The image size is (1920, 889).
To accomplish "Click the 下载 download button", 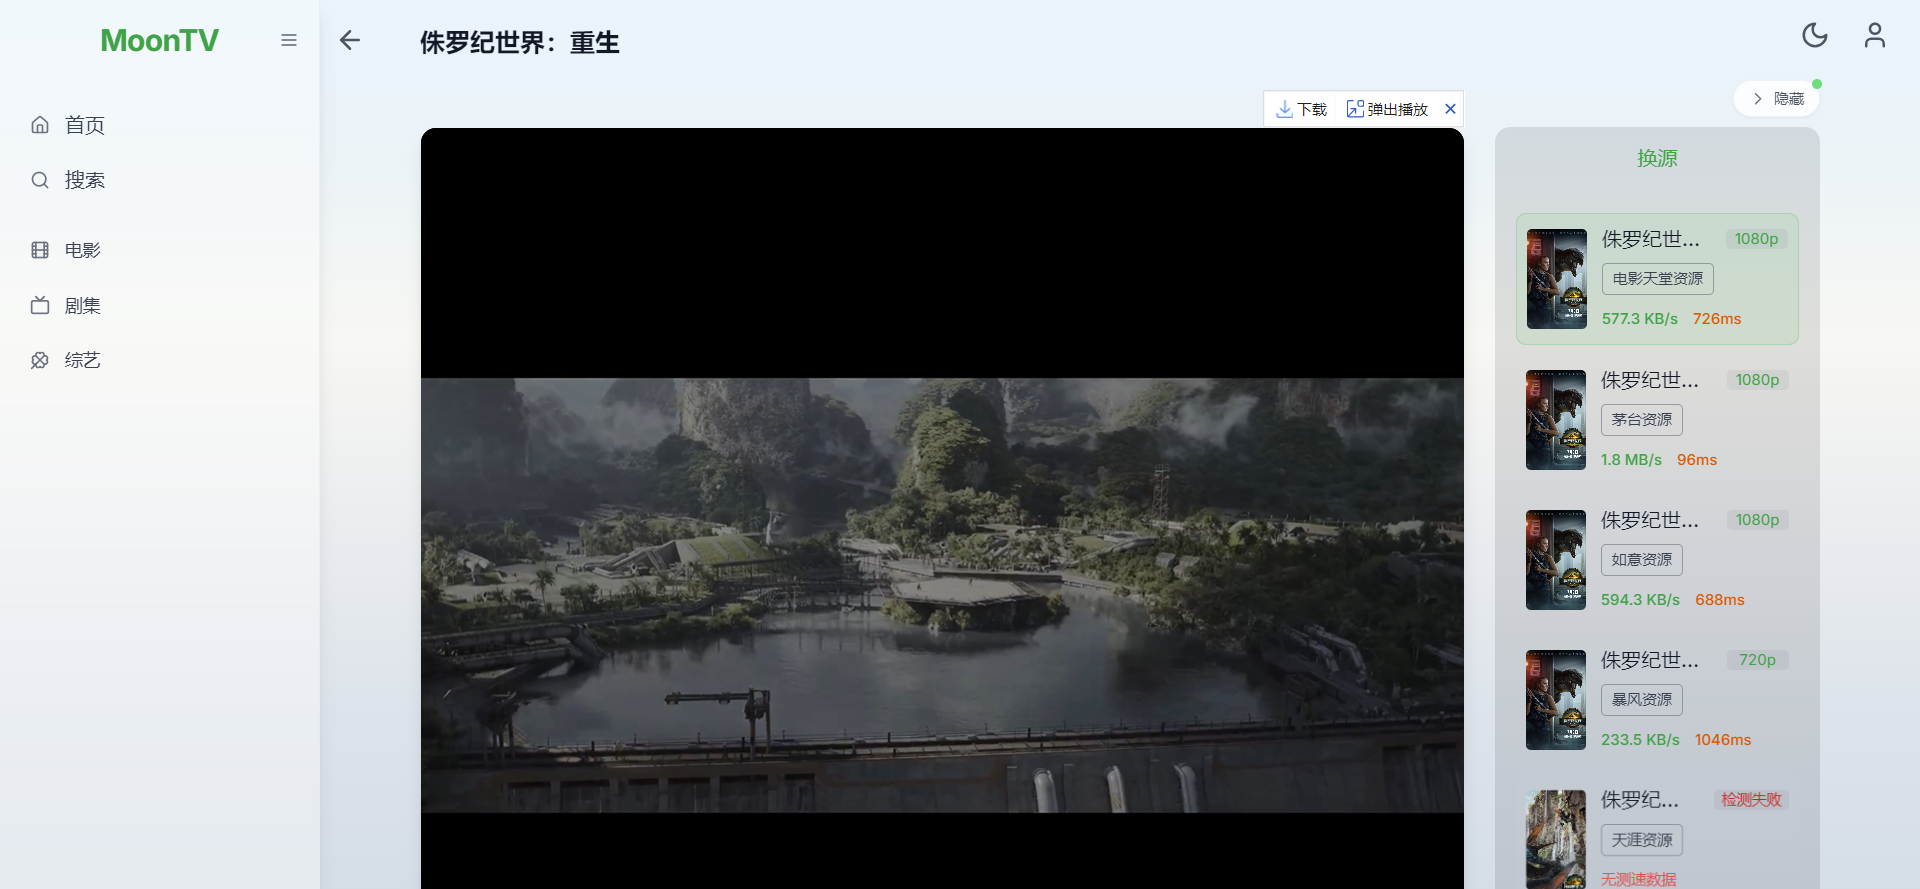I will 1302,109.
